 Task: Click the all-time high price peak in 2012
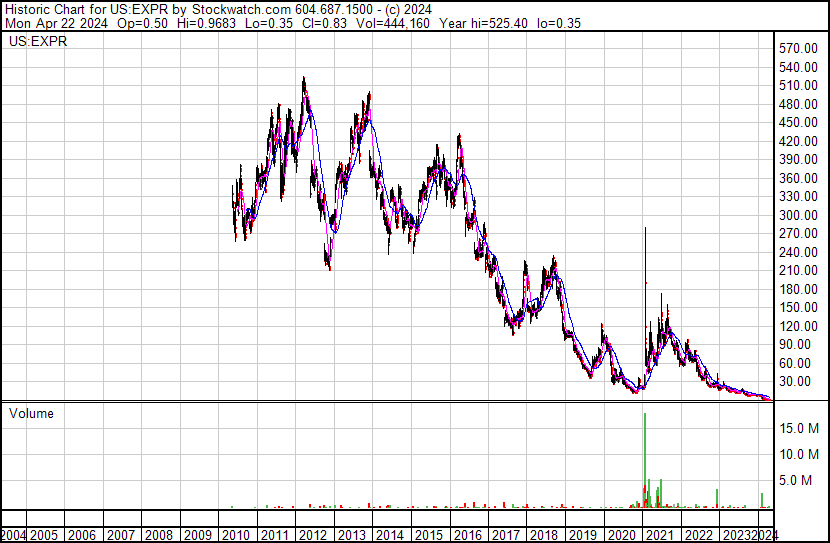(x=304, y=82)
